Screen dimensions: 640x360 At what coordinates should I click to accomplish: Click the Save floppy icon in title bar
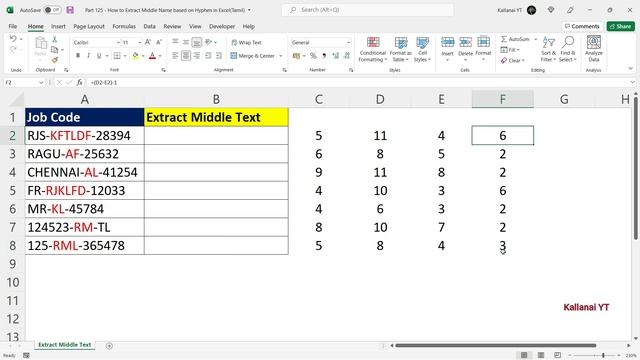pos(70,10)
